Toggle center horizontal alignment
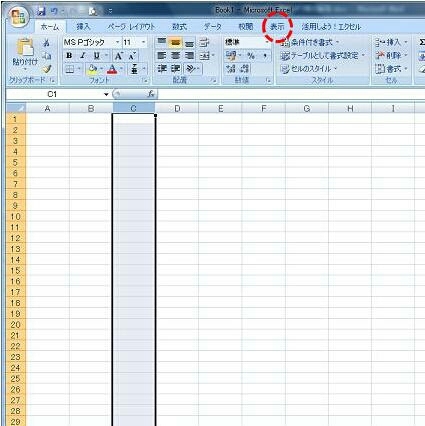 tap(176, 56)
